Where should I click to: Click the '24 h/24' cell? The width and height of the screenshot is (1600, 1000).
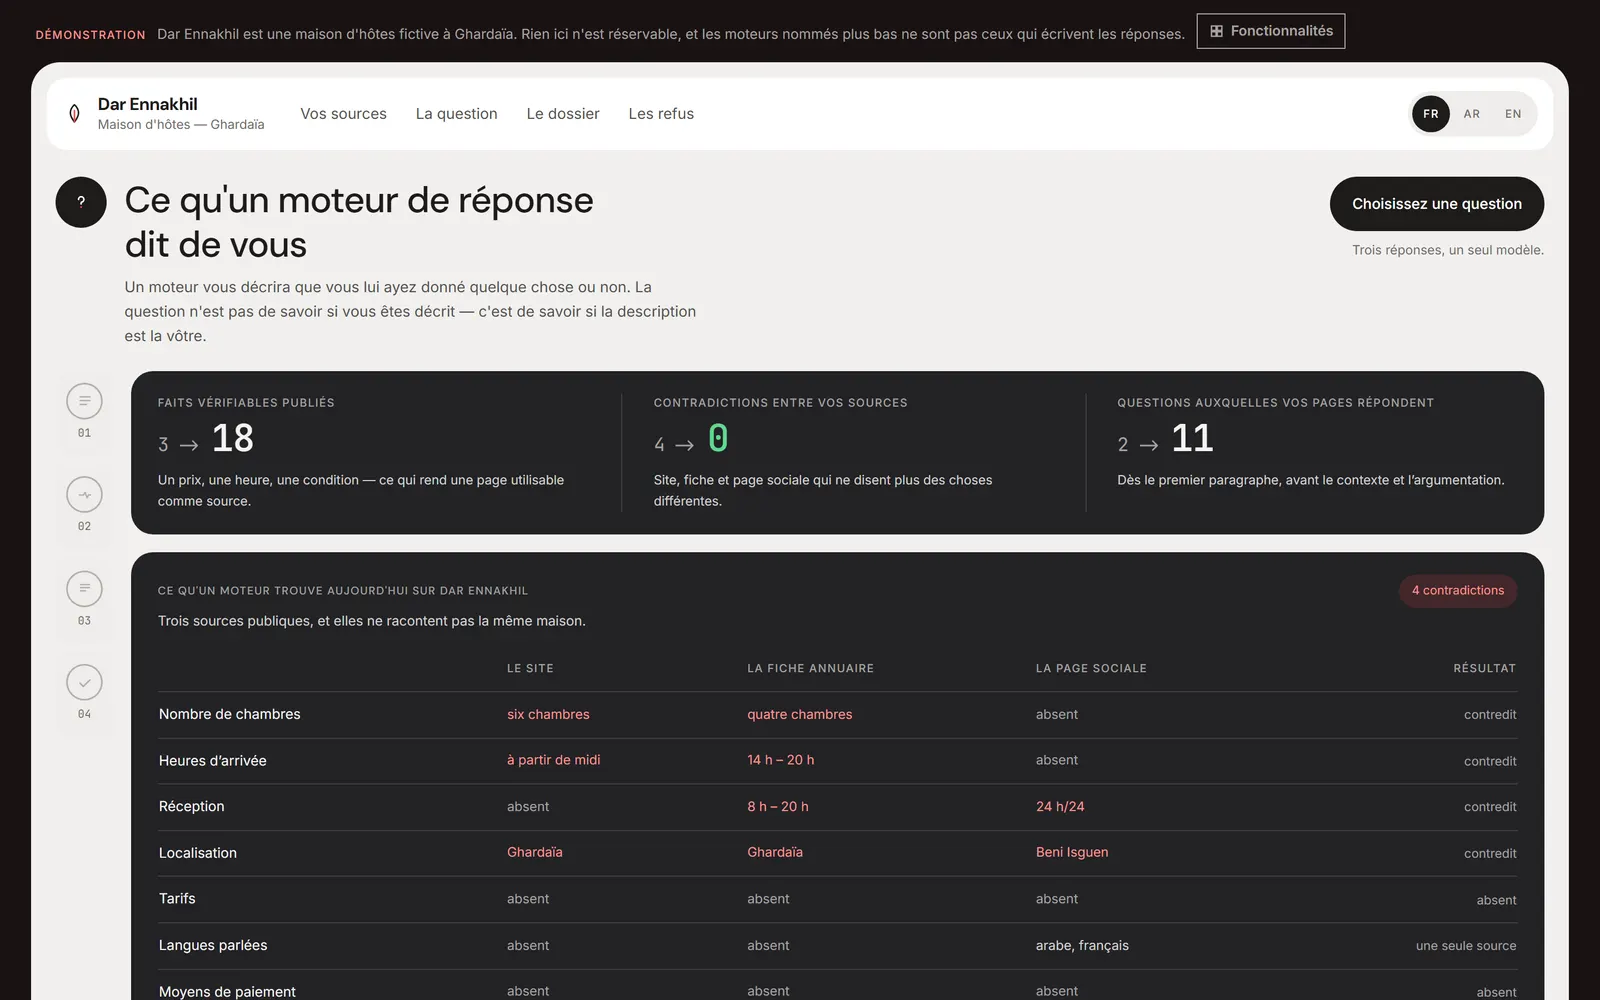click(1060, 806)
